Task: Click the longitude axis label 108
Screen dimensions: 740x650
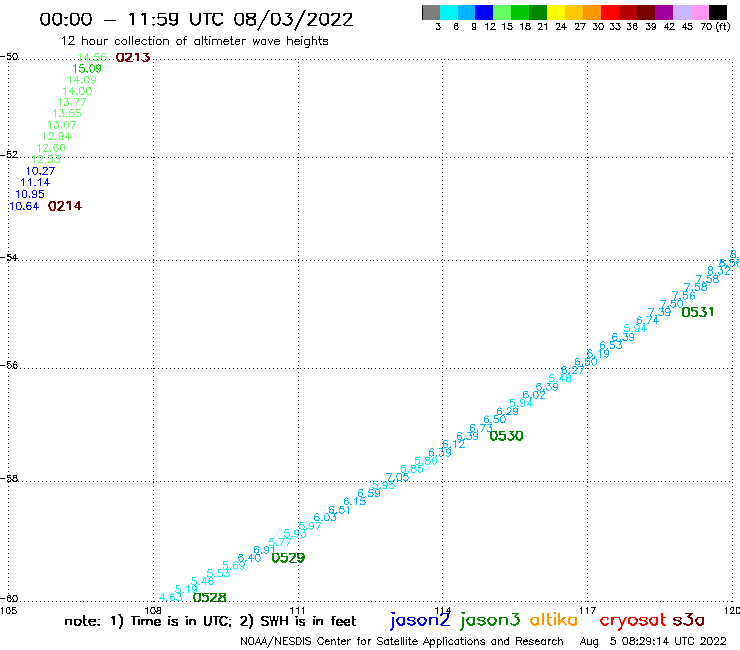Action: (x=153, y=611)
